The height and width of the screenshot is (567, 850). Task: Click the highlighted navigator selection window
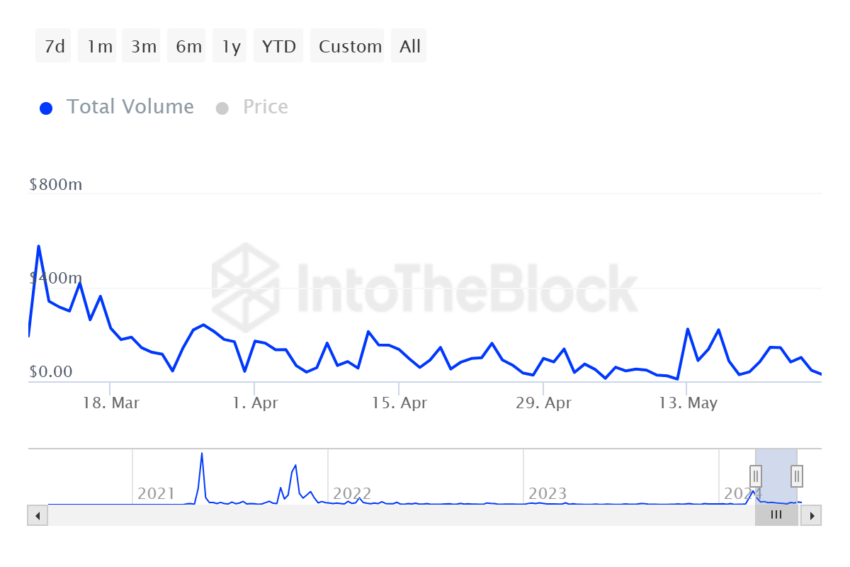tap(776, 476)
